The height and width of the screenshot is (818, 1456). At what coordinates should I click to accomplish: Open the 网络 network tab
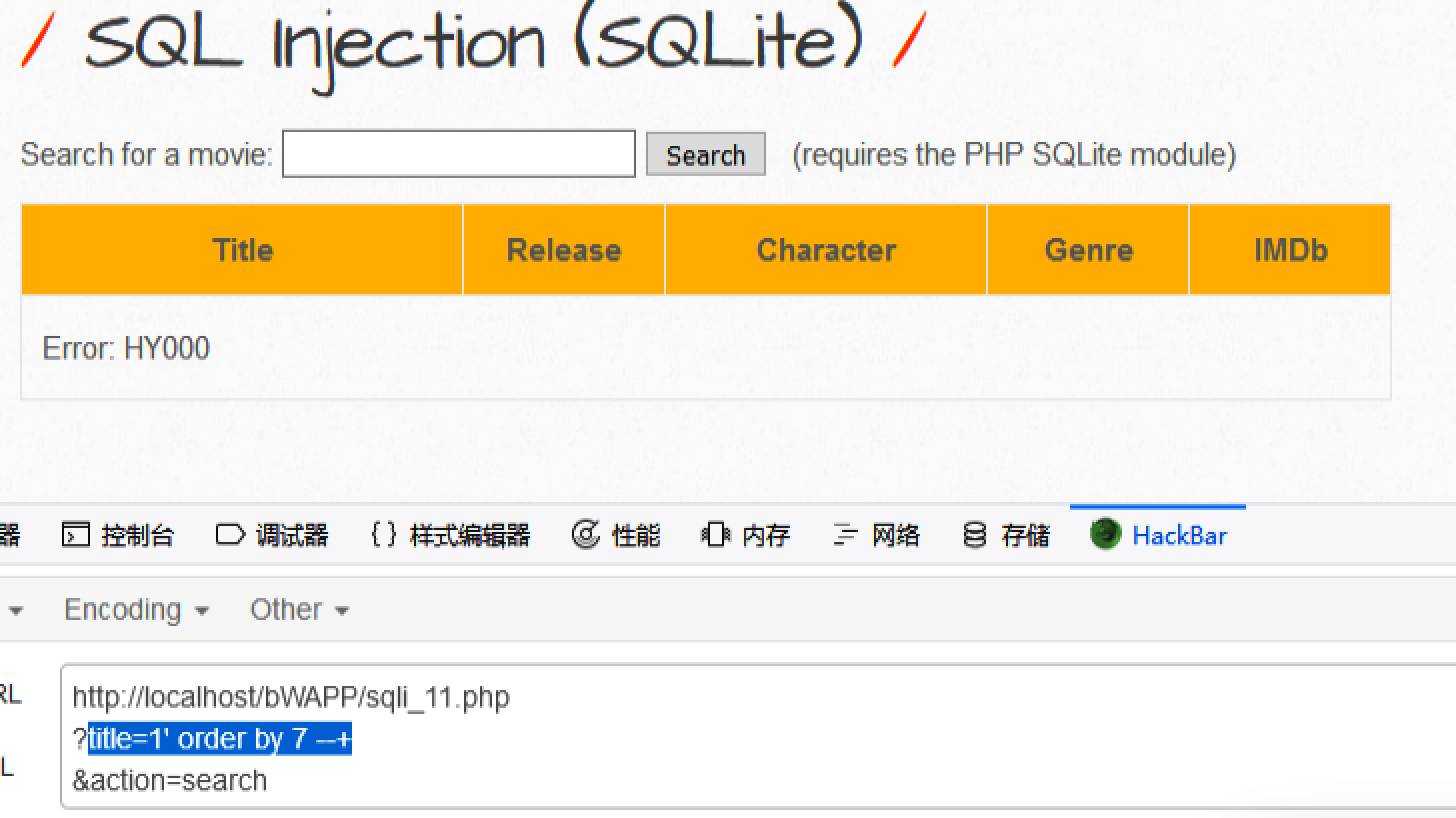[876, 536]
